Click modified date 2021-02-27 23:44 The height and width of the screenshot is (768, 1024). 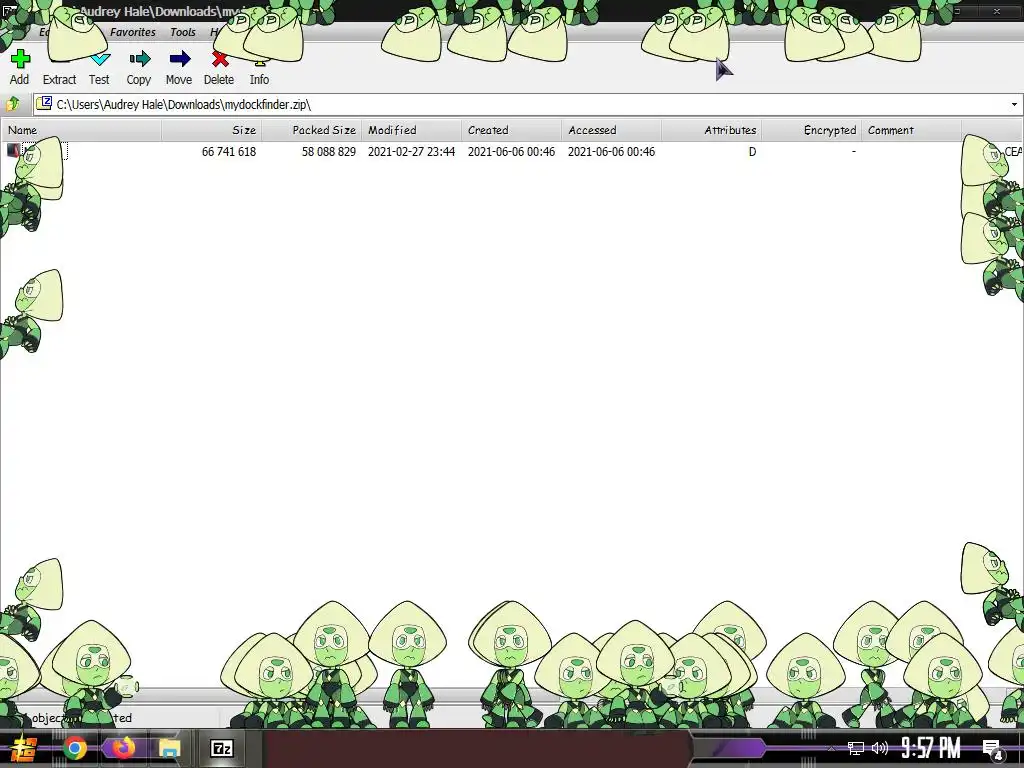pos(411,152)
